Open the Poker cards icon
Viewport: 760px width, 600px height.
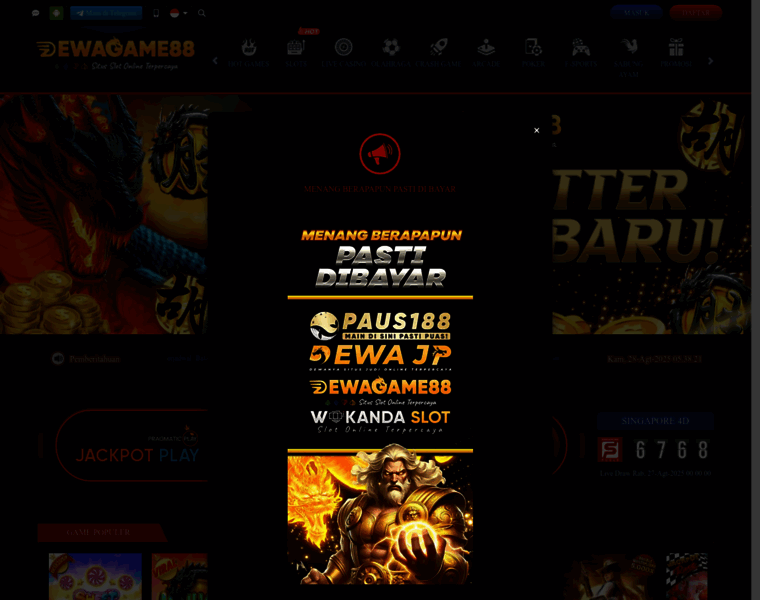[x=533, y=47]
